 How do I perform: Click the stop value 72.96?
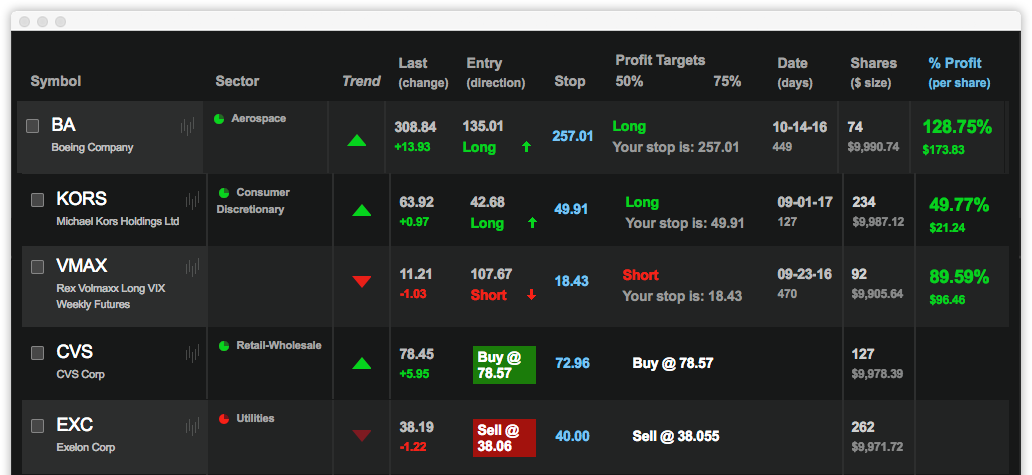pyautogui.click(x=573, y=363)
